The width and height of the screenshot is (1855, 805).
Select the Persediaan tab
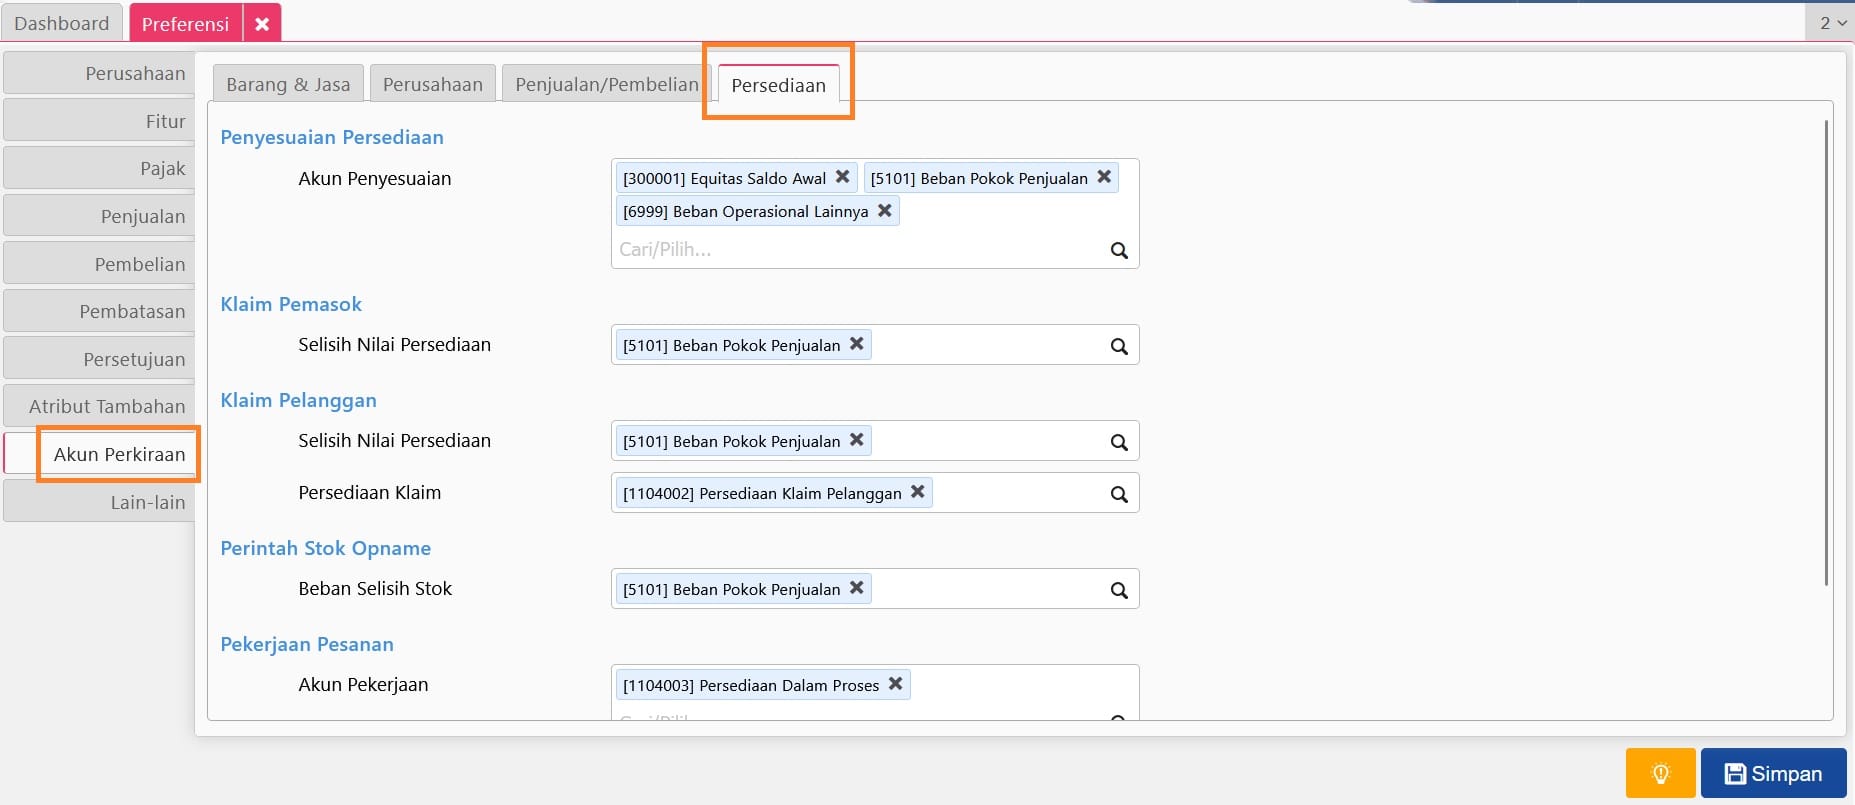point(778,85)
